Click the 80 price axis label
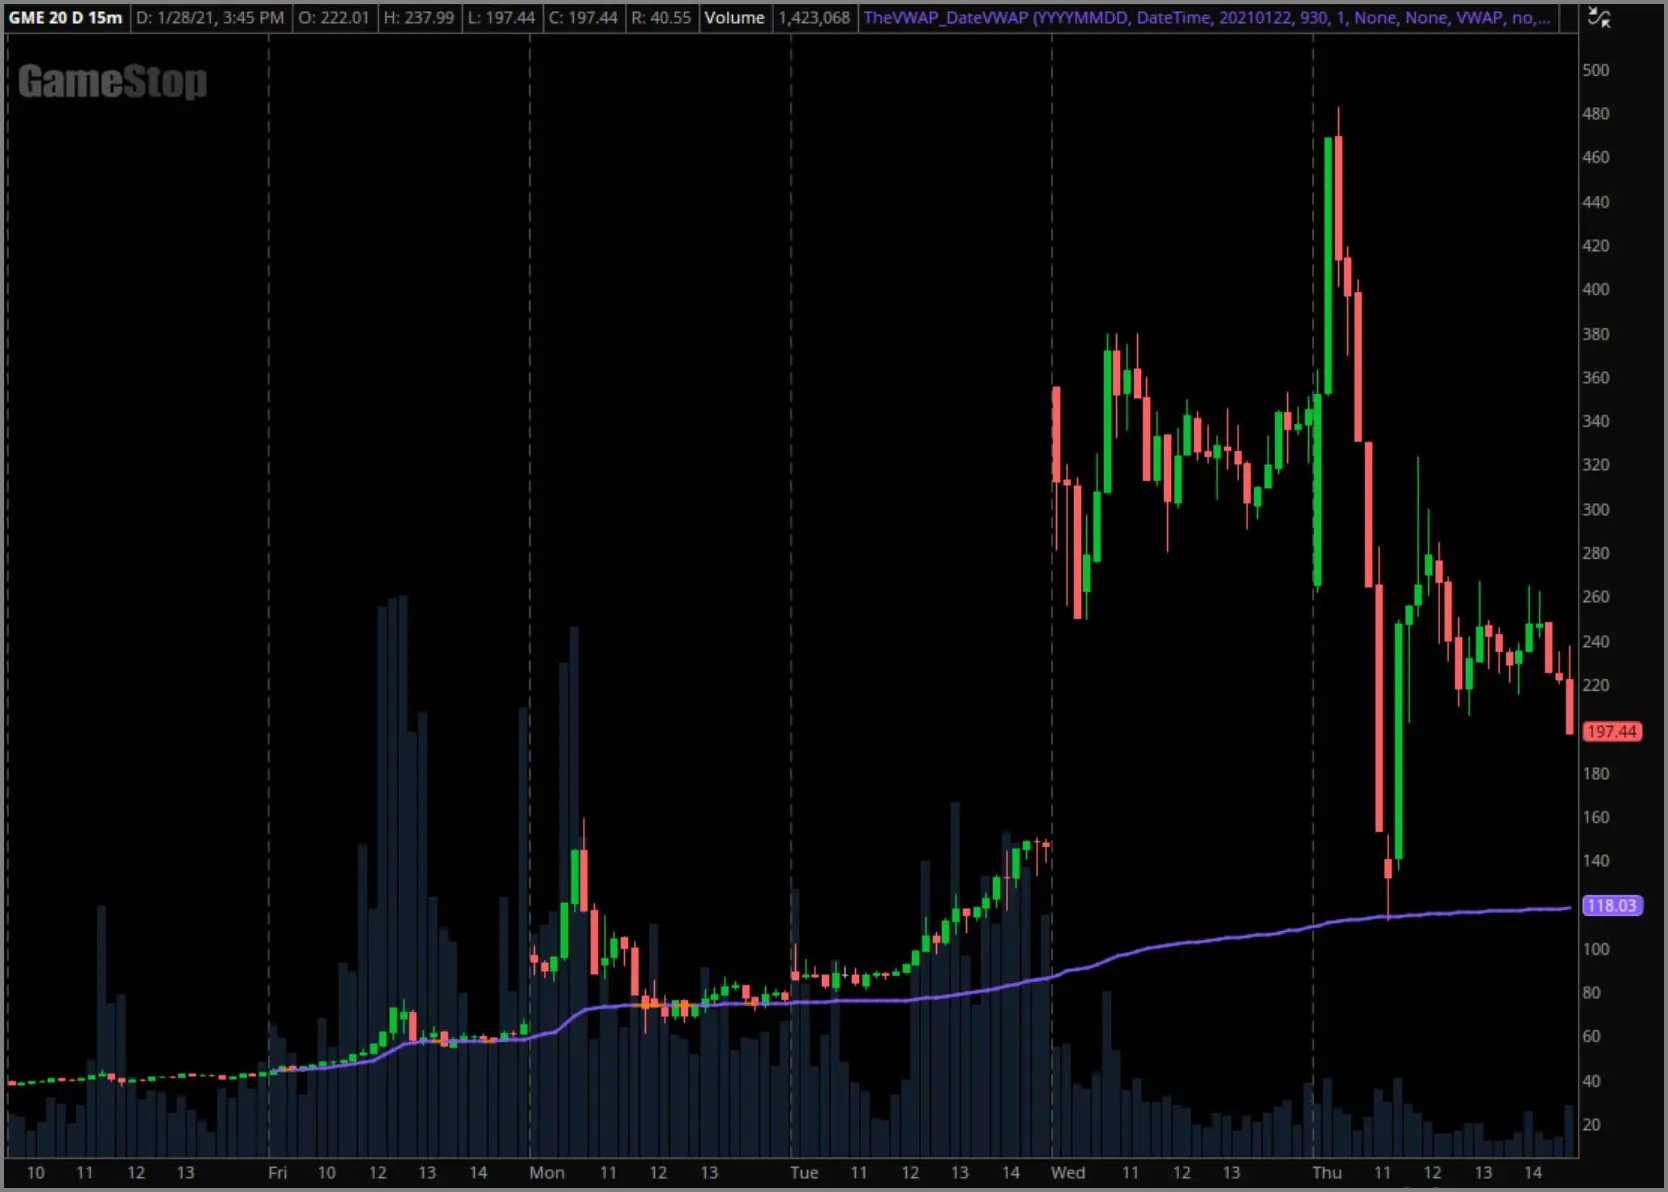 click(1591, 993)
